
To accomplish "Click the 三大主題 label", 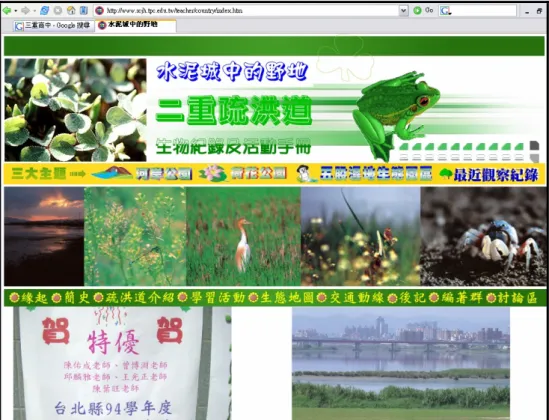I will coord(39,174).
